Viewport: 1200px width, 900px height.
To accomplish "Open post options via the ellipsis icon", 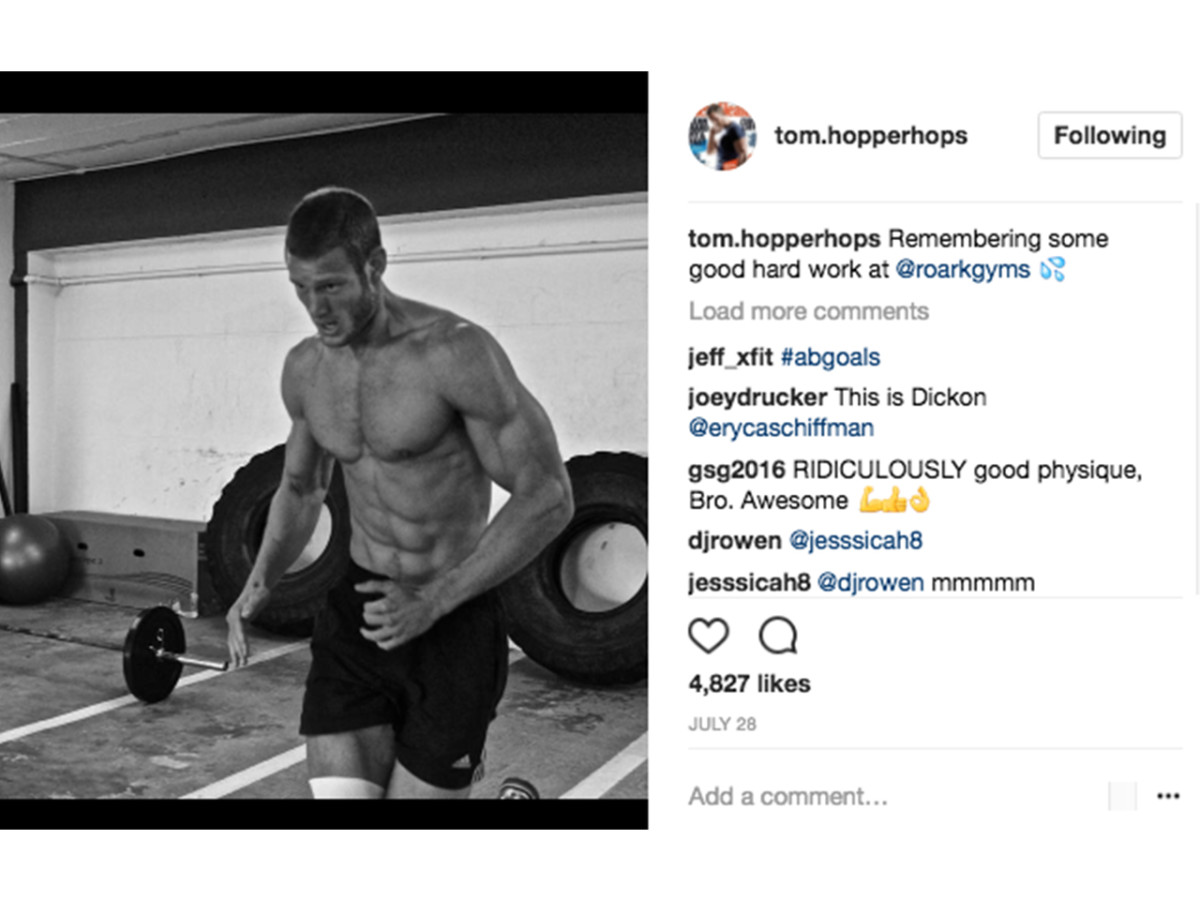I will [1168, 796].
